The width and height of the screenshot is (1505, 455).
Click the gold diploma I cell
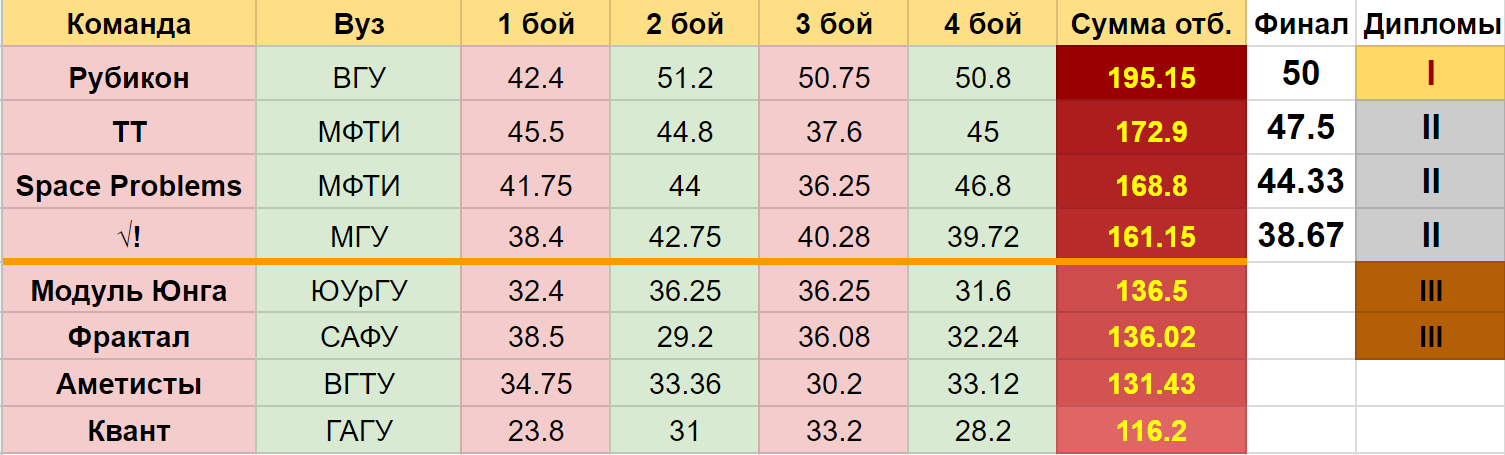[1431, 74]
